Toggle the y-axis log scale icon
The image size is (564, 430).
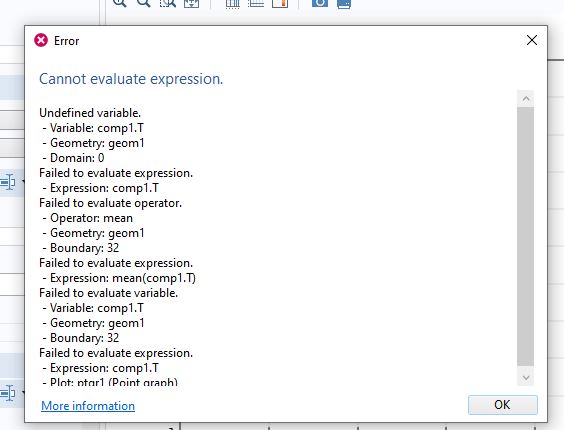click(x=256, y=3)
